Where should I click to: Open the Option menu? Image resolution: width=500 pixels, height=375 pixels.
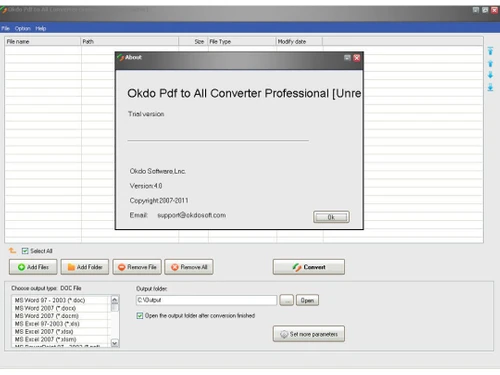pos(22,28)
